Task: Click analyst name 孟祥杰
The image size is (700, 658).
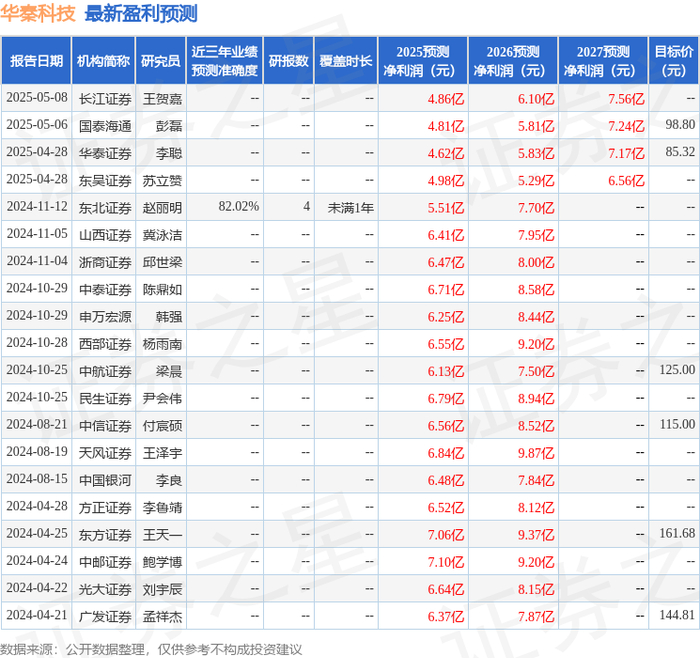Action: [162, 616]
